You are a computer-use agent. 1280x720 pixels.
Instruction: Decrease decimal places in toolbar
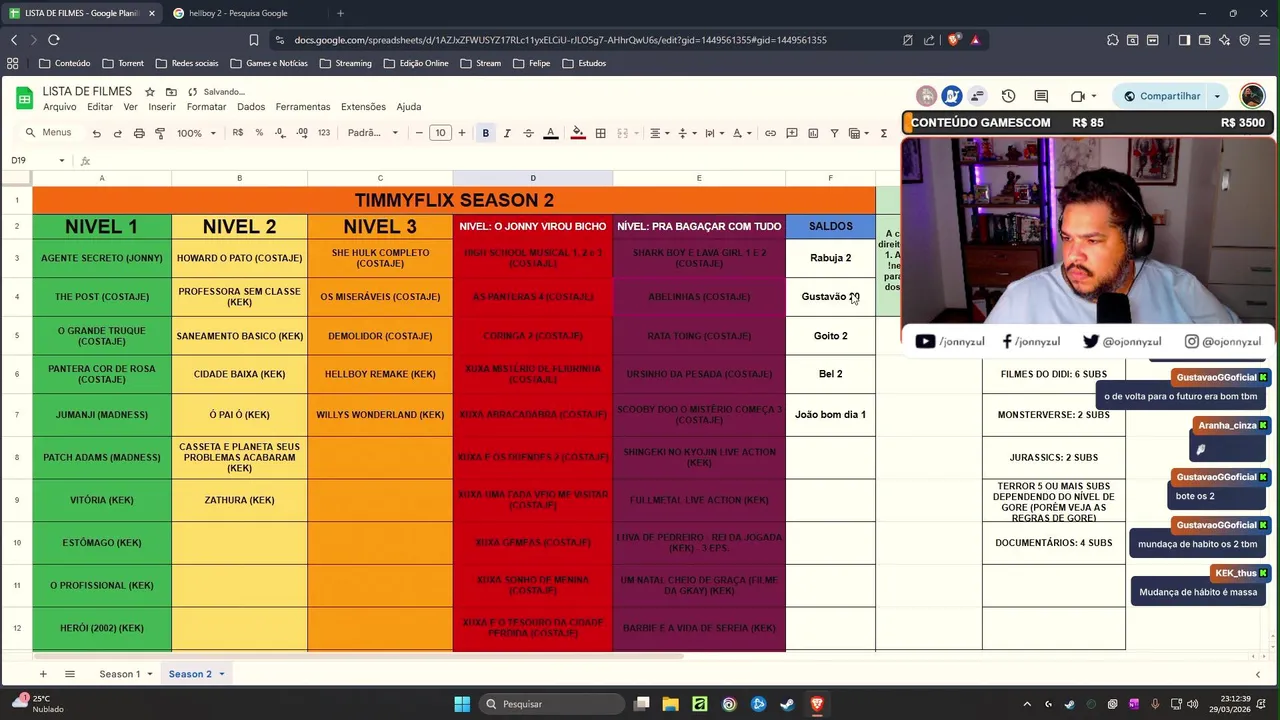(x=280, y=133)
